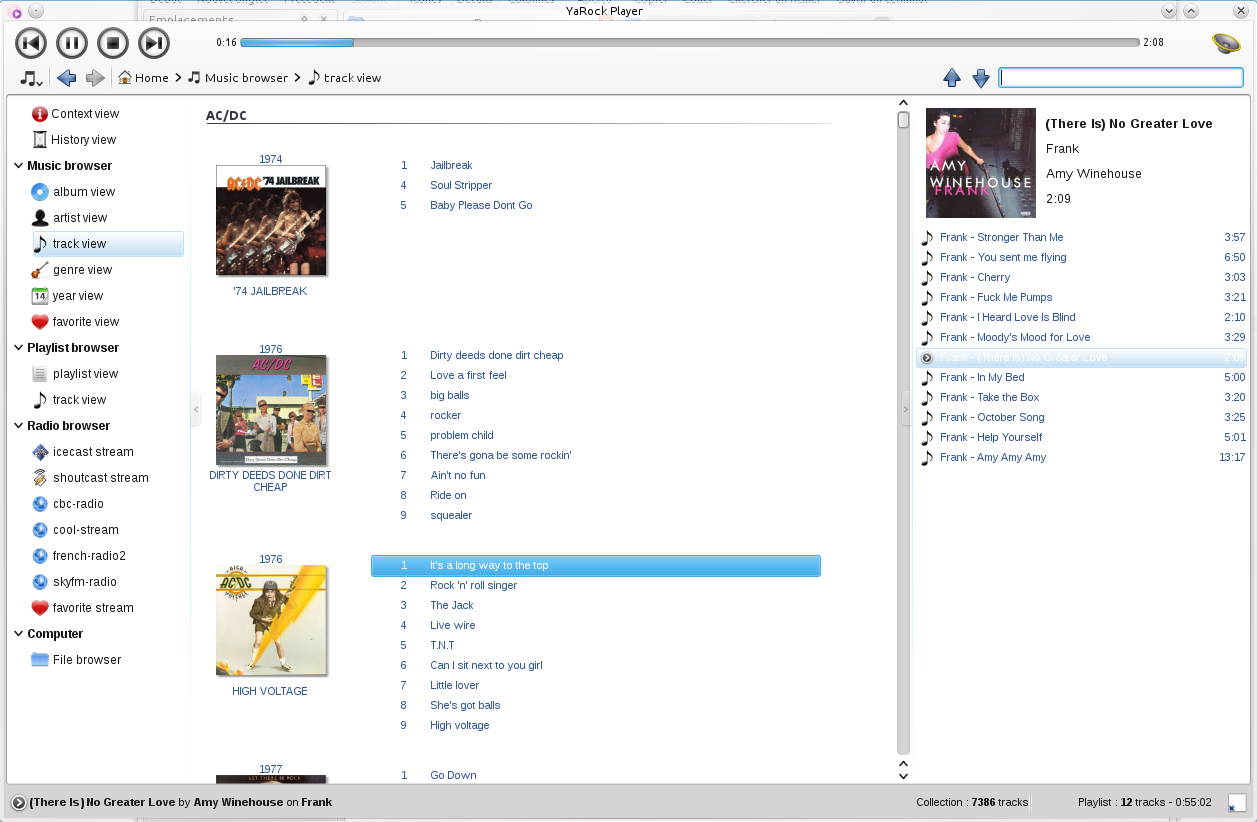The image size is (1257, 822).
Task: Select the '74 Jailbreak album cover
Action: coord(271,220)
